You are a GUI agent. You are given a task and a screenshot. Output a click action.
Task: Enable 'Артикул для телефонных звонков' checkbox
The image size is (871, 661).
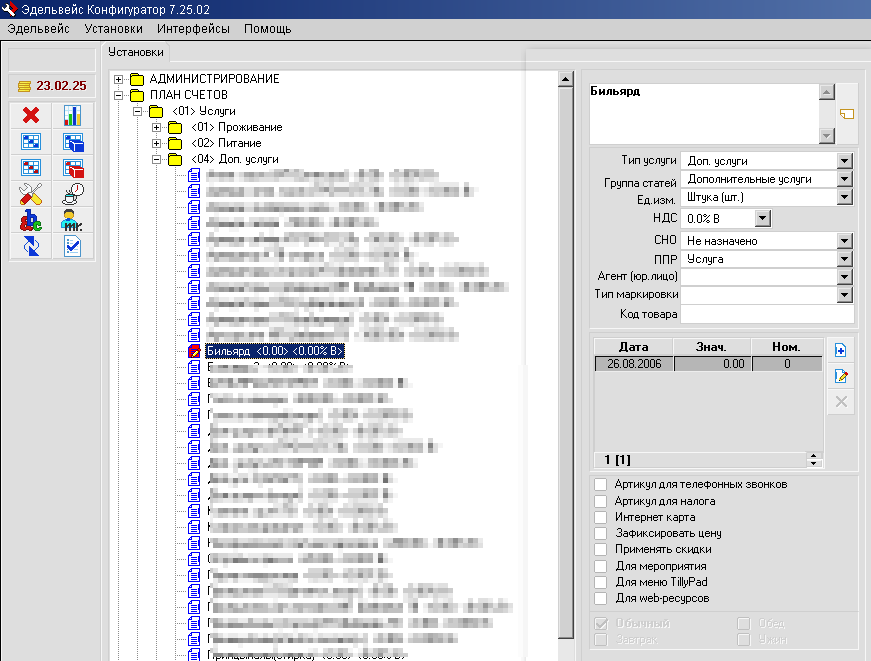[600, 484]
